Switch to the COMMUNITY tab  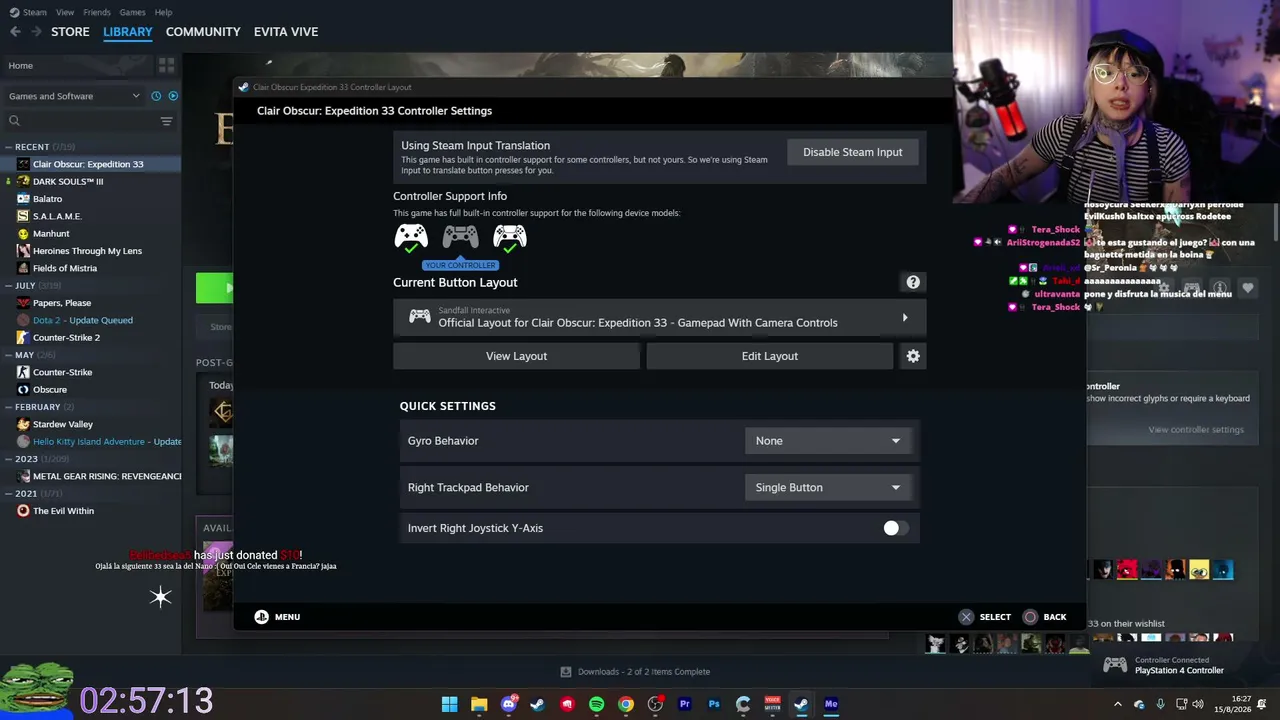tap(203, 32)
